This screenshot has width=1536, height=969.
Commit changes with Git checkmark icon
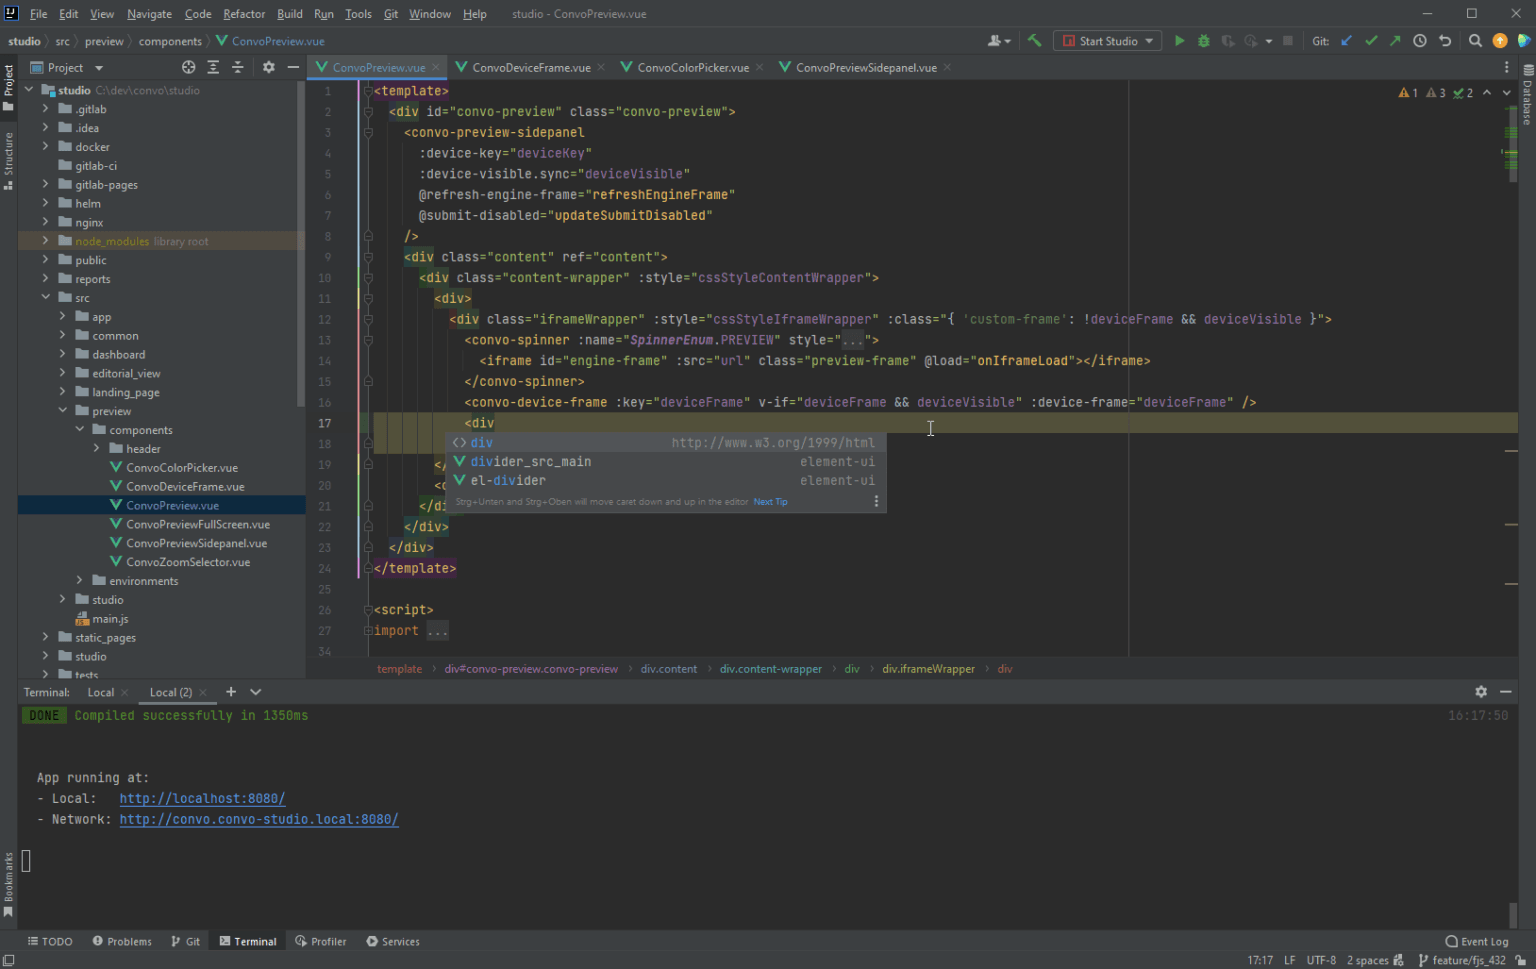(1371, 41)
